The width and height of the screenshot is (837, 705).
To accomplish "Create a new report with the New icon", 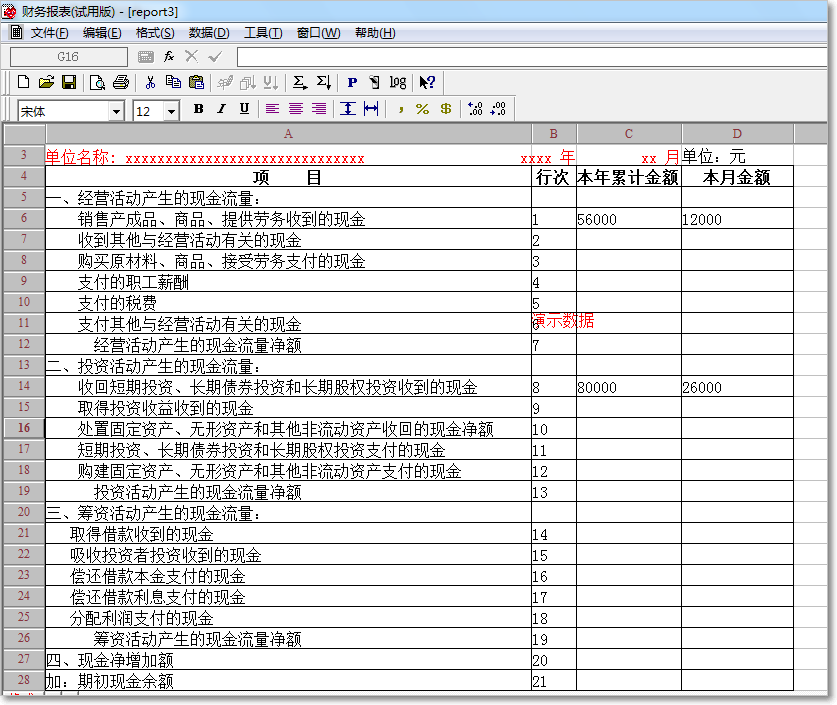I will [x=23, y=82].
